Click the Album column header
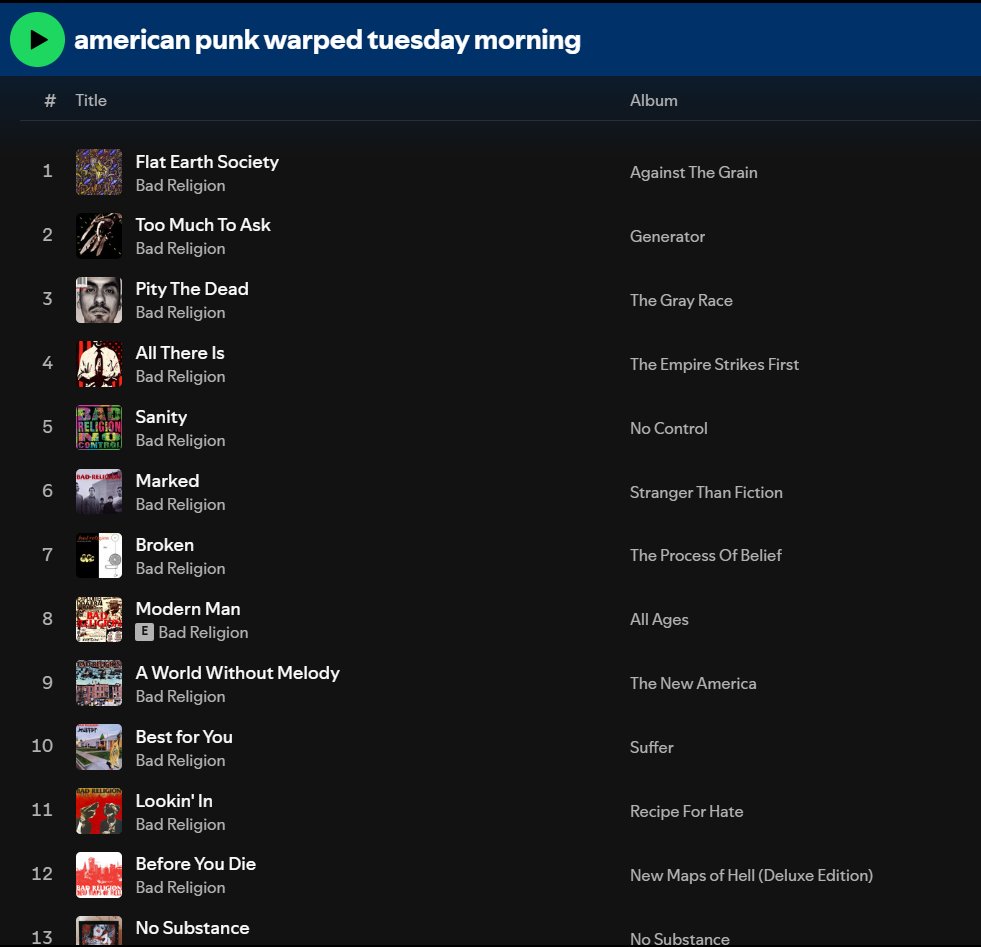981x947 pixels. (653, 101)
